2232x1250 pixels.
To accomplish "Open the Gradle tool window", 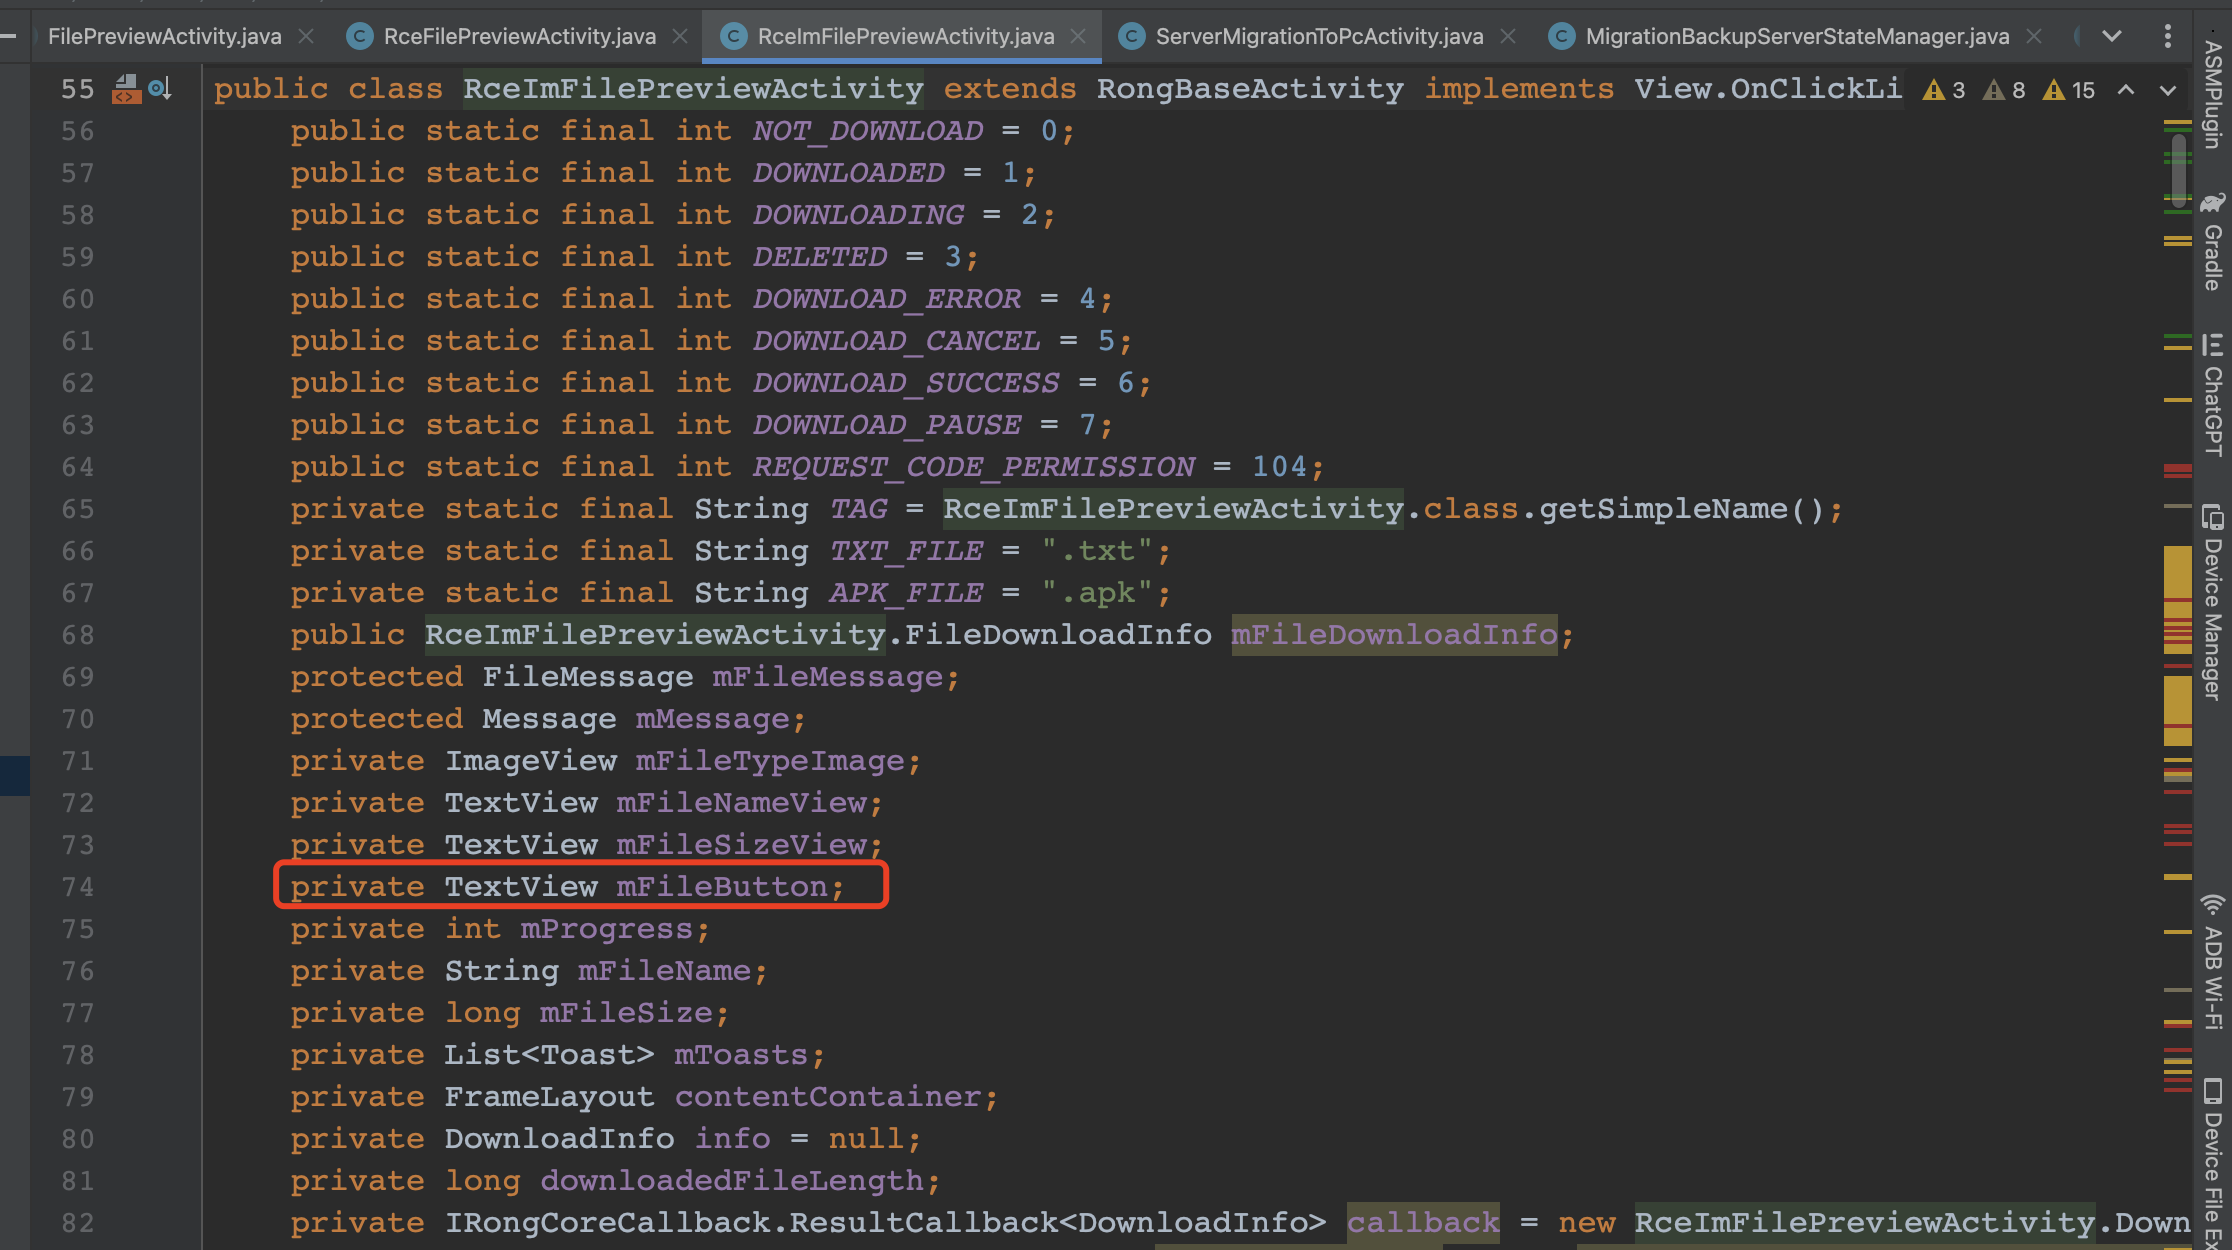I will click(2212, 245).
